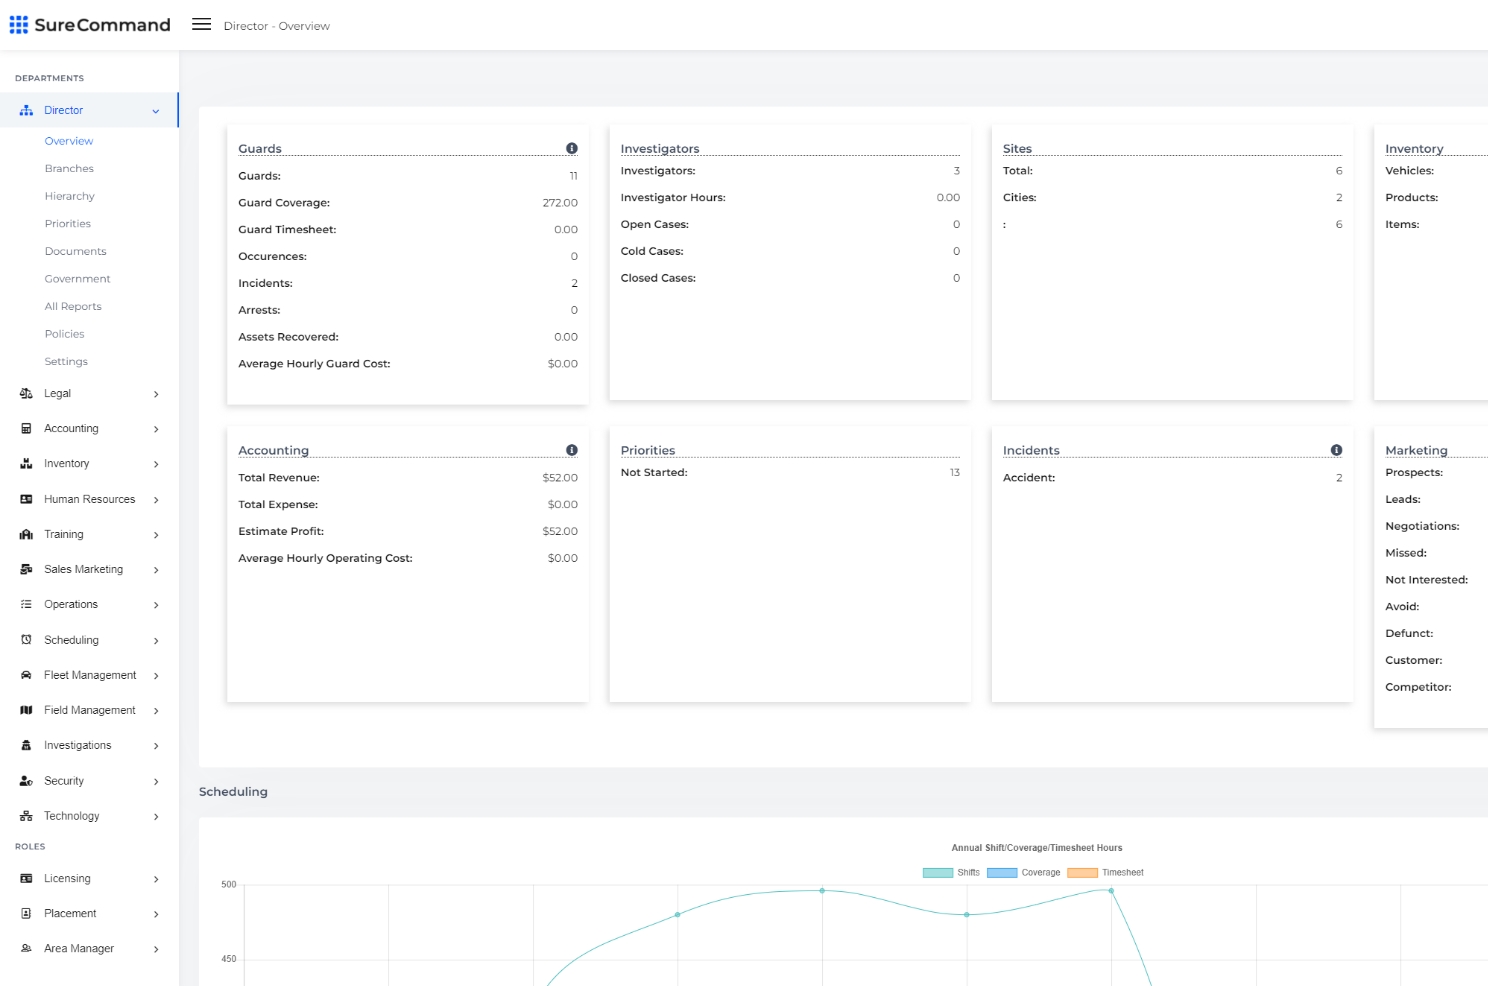Image resolution: width=1488 pixels, height=986 pixels.
Task: Toggle Coverage series in chart legend
Action: point(1024,873)
